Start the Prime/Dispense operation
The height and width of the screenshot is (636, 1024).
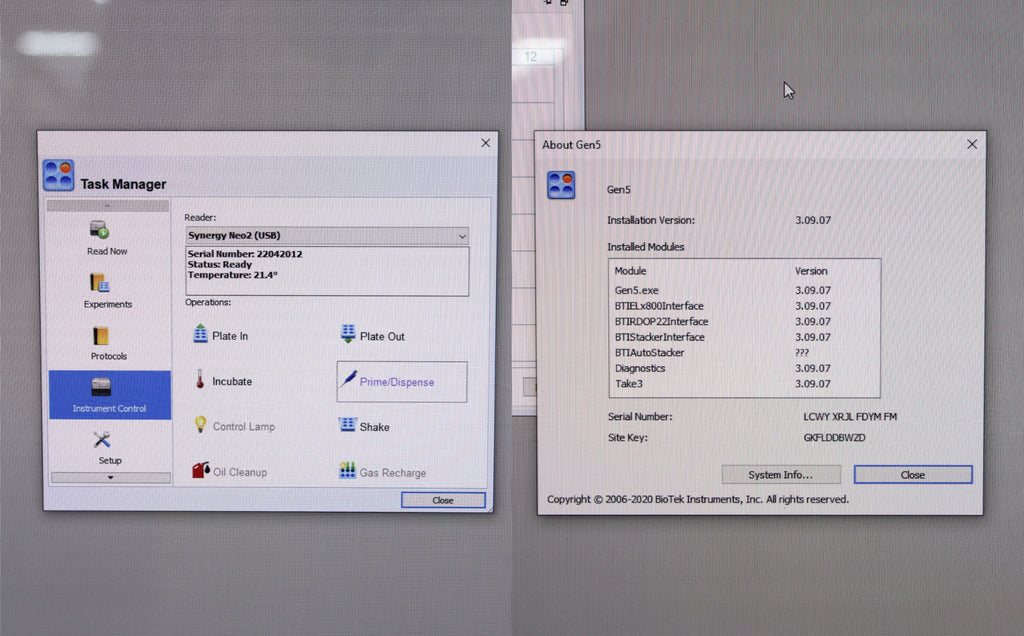(402, 381)
